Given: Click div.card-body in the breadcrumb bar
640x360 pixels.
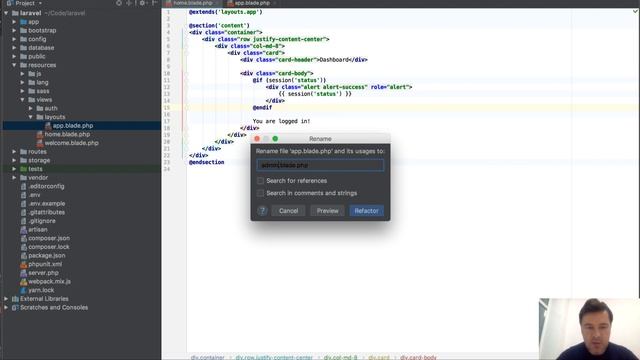Looking at the screenshot, I should pos(418,357).
